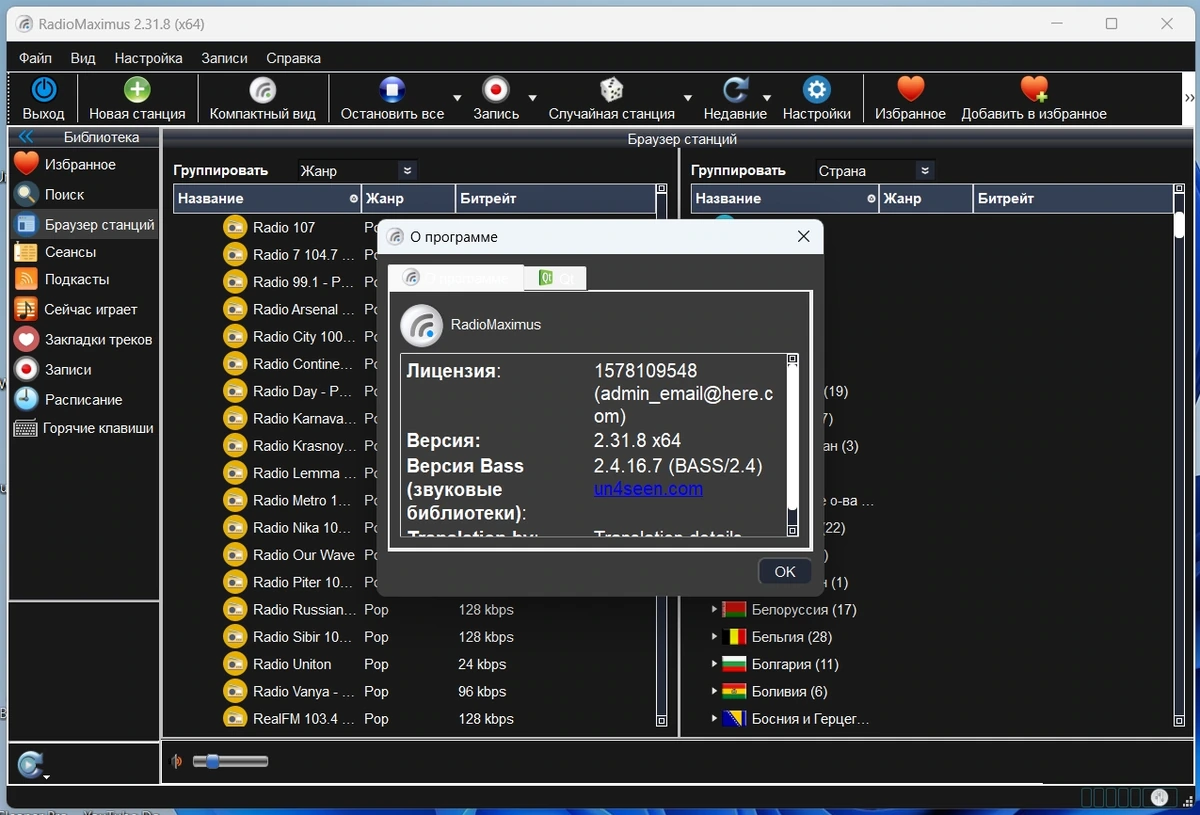Click scrollbar in the license info box
This screenshot has width=1200, height=815.
pos(792,445)
